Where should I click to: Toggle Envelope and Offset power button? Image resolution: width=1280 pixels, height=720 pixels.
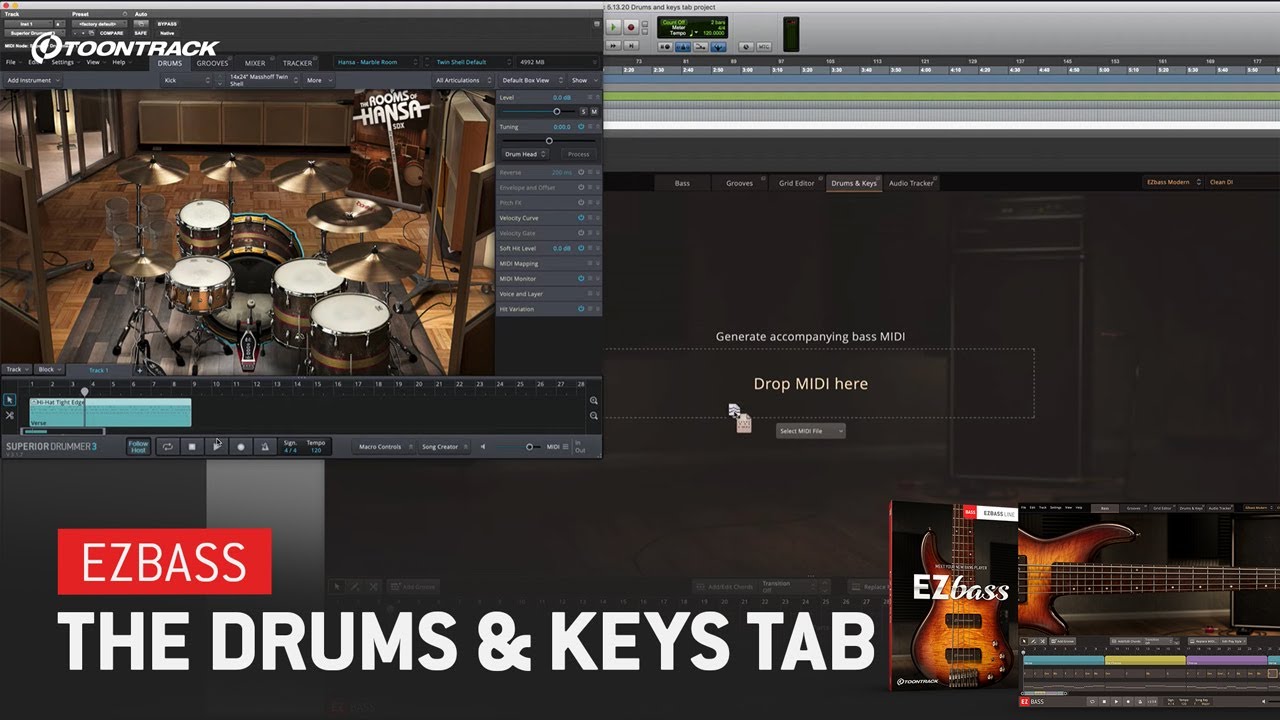tap(581, 188)
